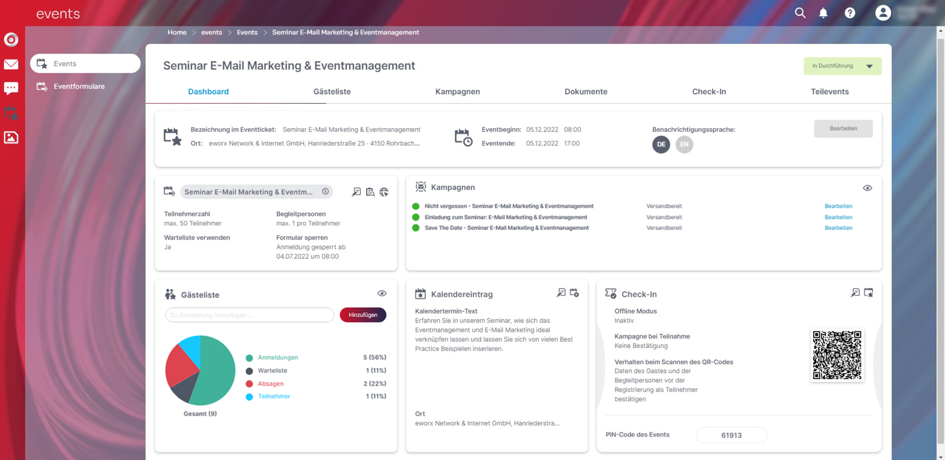This screenshot has width=945, height=460.
Task: Click the Anmeldungen legend link
Action: pyautogui.click(x=278, y=358)
